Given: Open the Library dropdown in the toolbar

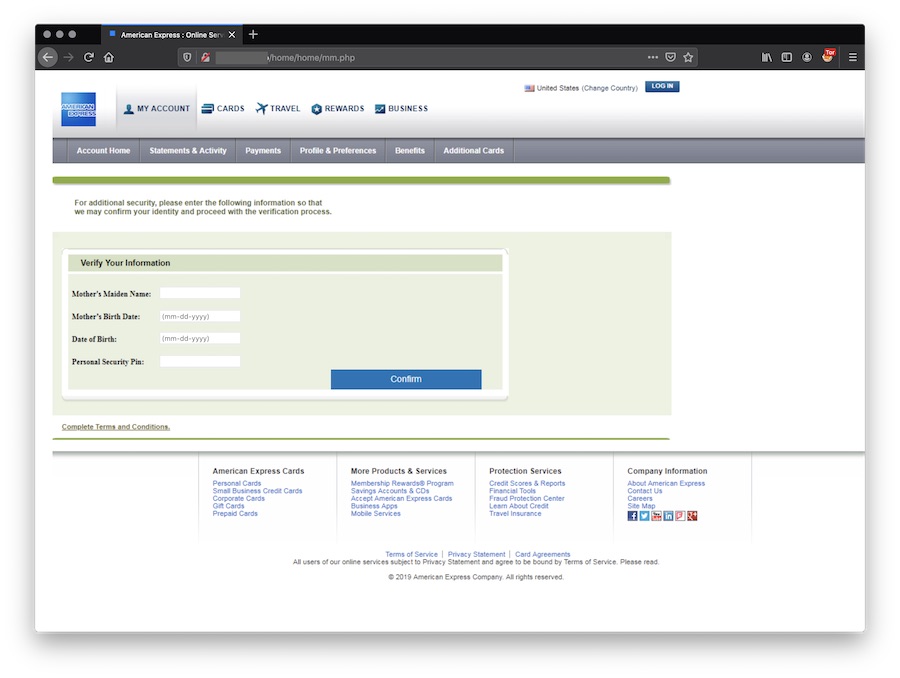Looking at the screenshot, I should coord(766,58).
